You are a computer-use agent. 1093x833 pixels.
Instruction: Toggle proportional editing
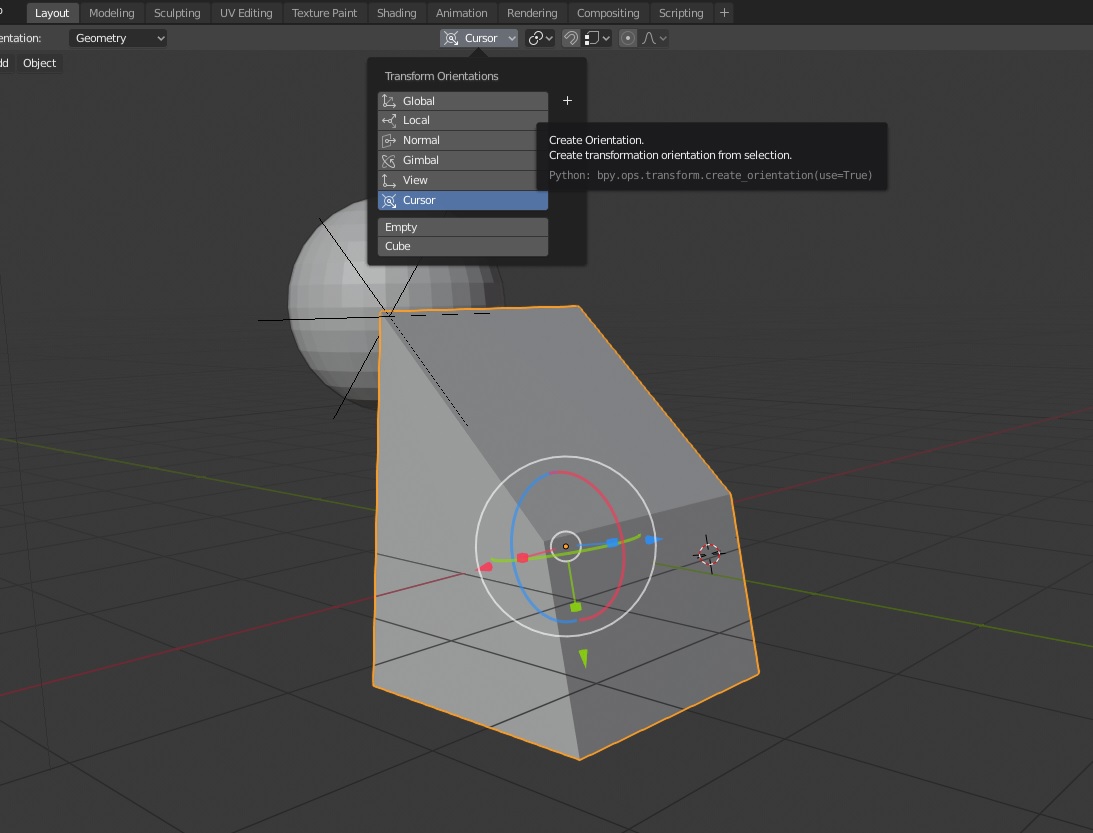628,38
